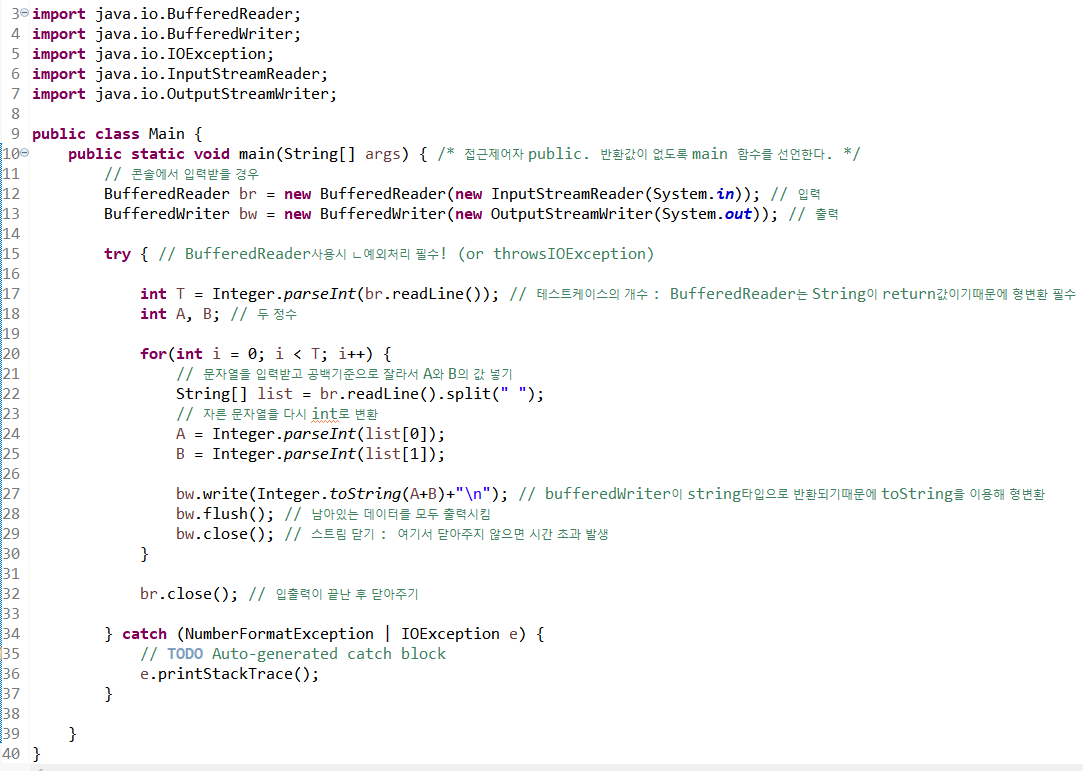Click 'e.printStackTrace();' on line 36
This screenshot has width=1083, height=771.
229,674
